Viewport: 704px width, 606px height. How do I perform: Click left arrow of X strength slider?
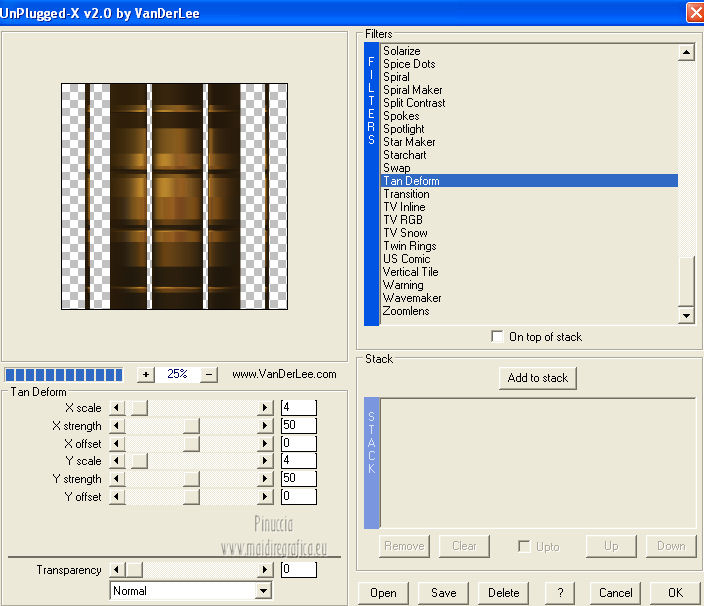coord(117,426)
